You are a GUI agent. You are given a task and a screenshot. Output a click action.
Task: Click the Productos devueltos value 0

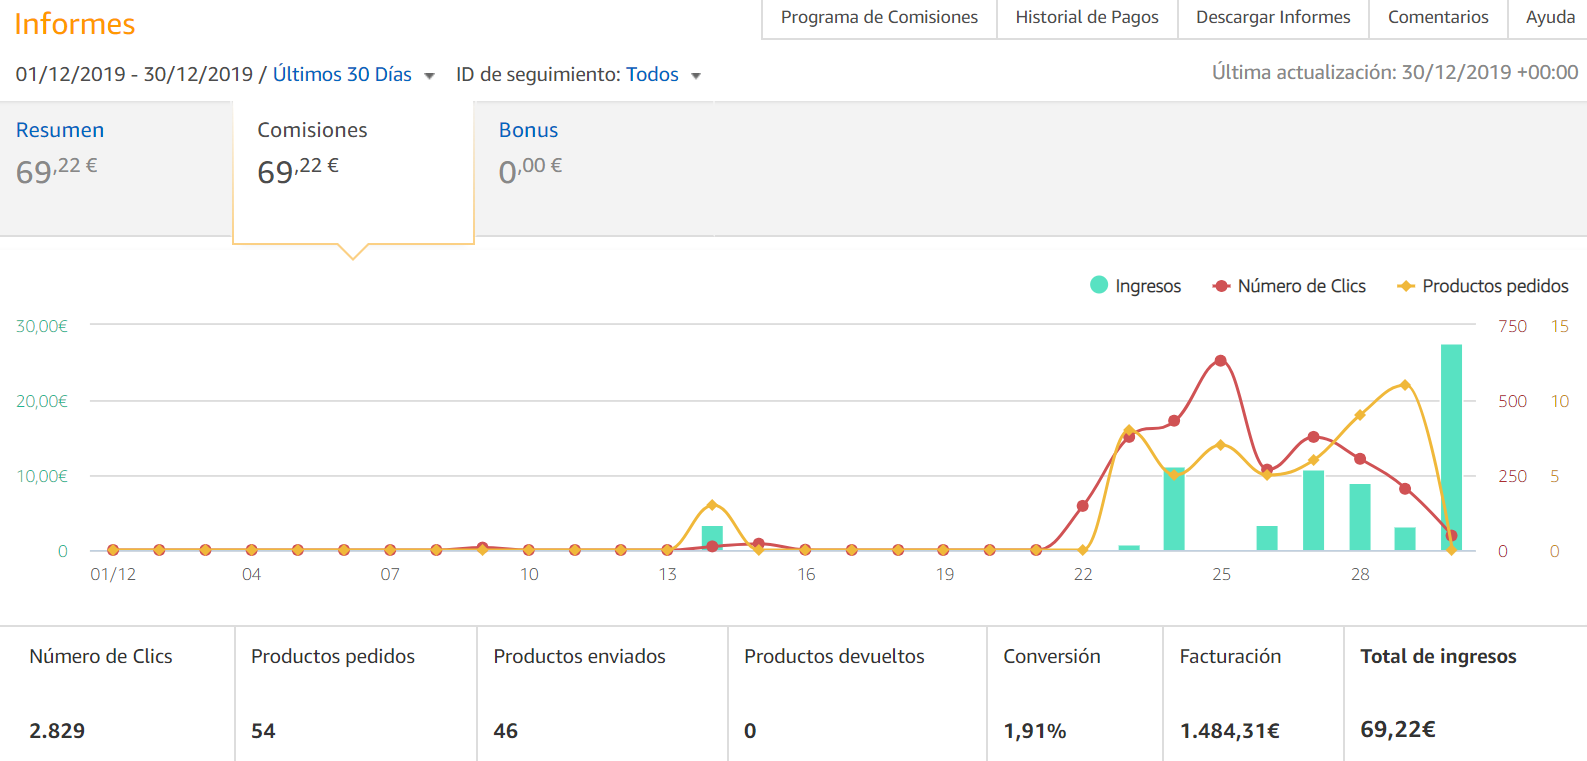coord(750,731)
